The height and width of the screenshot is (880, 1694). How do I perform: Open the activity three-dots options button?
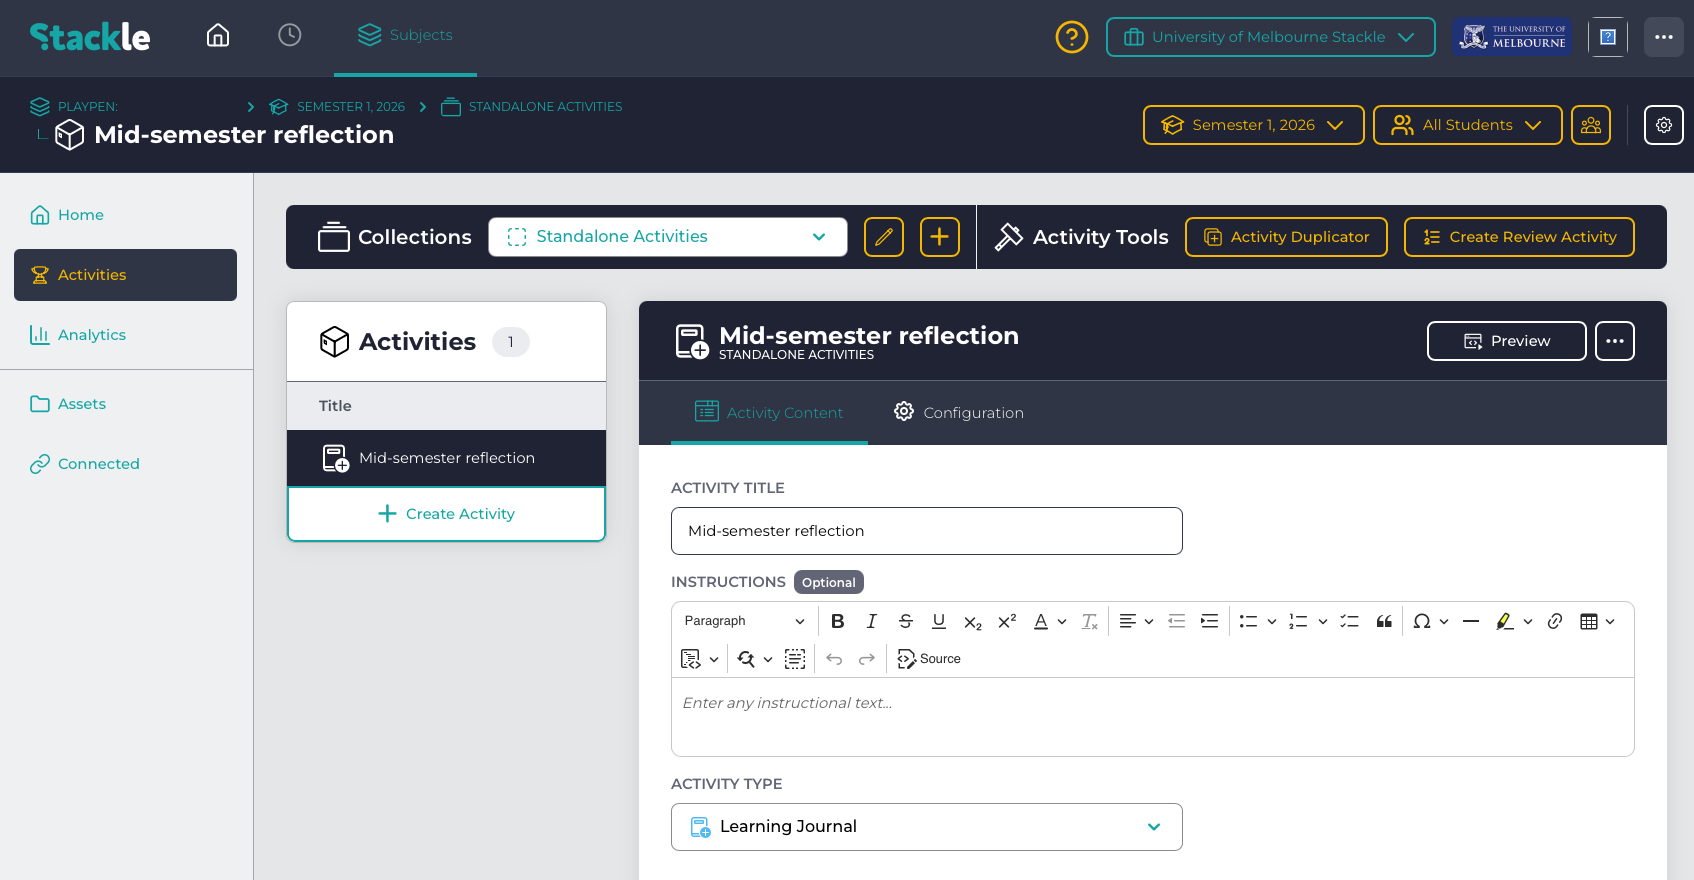[1615, 341]
